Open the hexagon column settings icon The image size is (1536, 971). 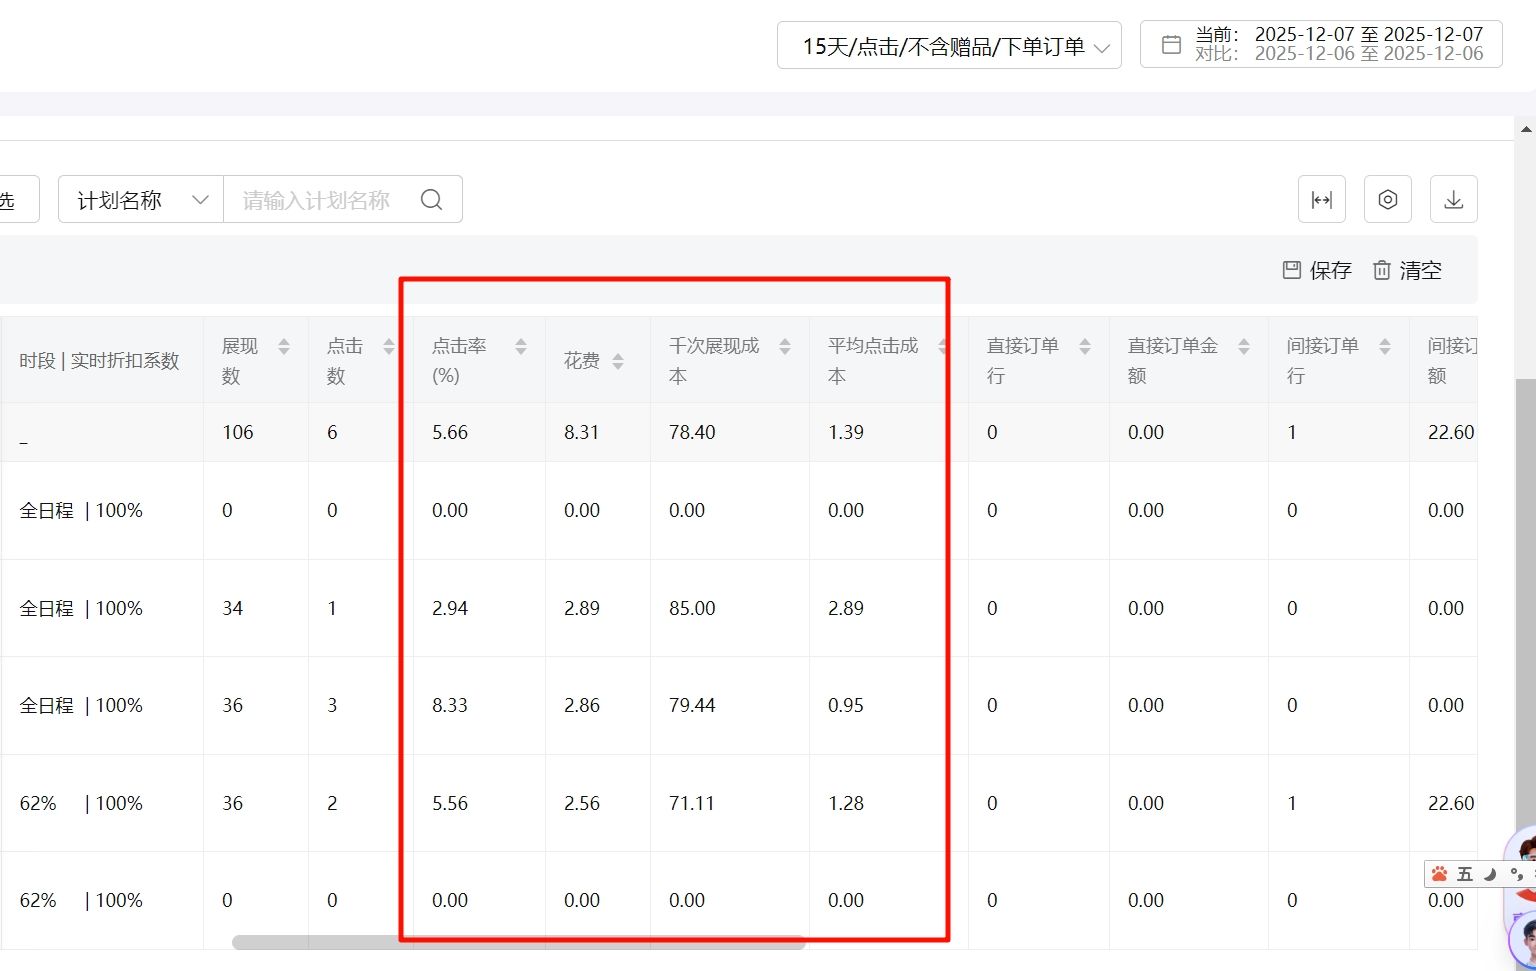point(1387,200)
